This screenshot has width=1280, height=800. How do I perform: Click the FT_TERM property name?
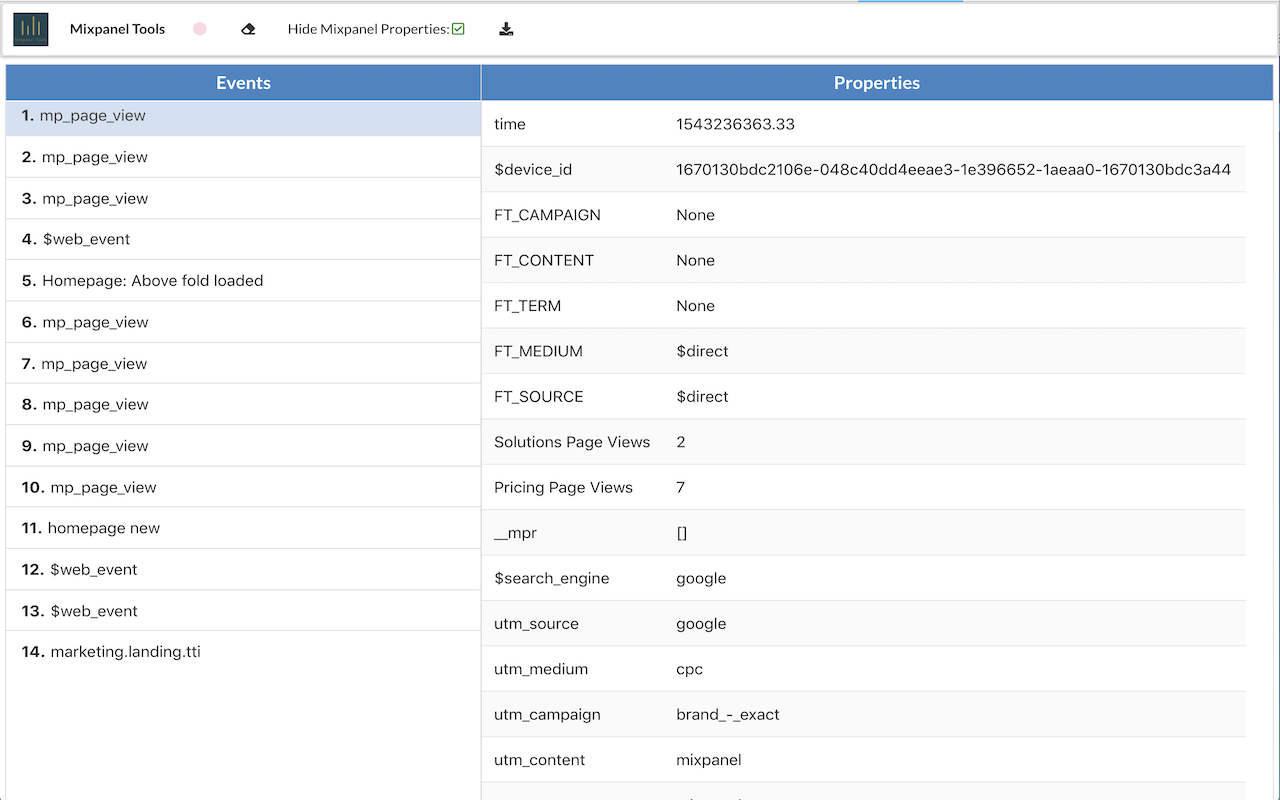point(527,306)
